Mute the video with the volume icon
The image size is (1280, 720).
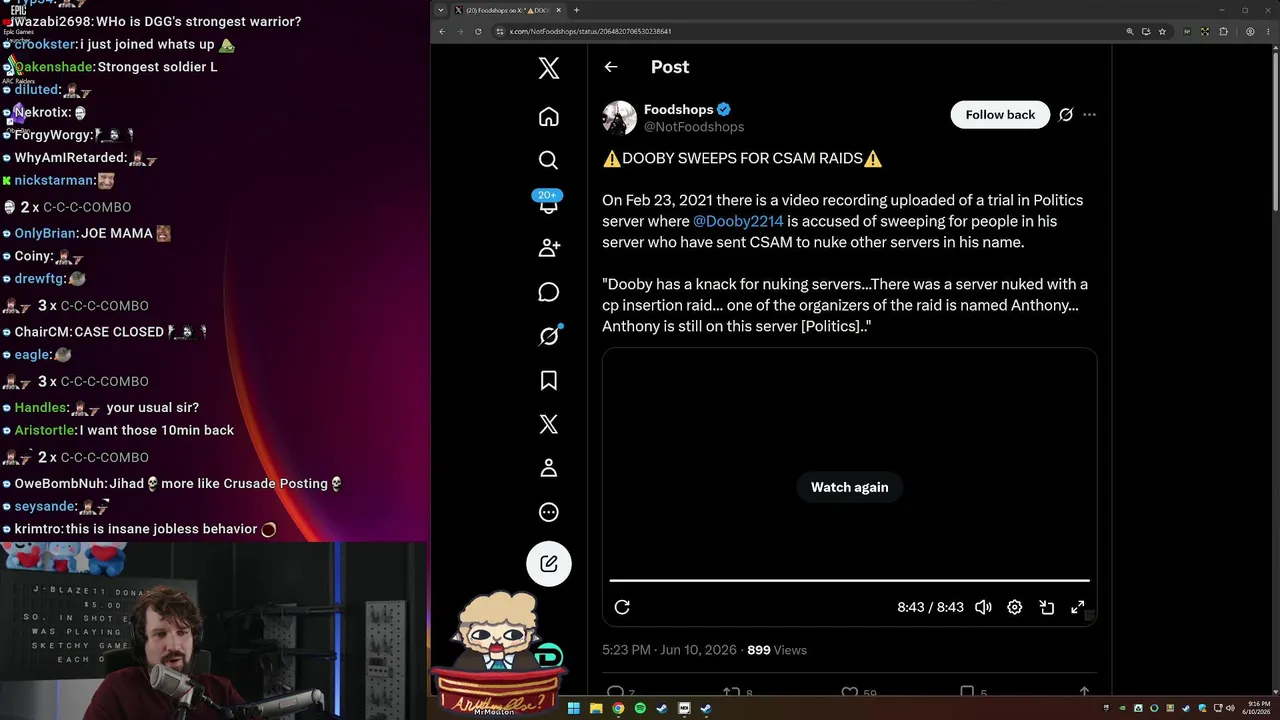point(983,607)
